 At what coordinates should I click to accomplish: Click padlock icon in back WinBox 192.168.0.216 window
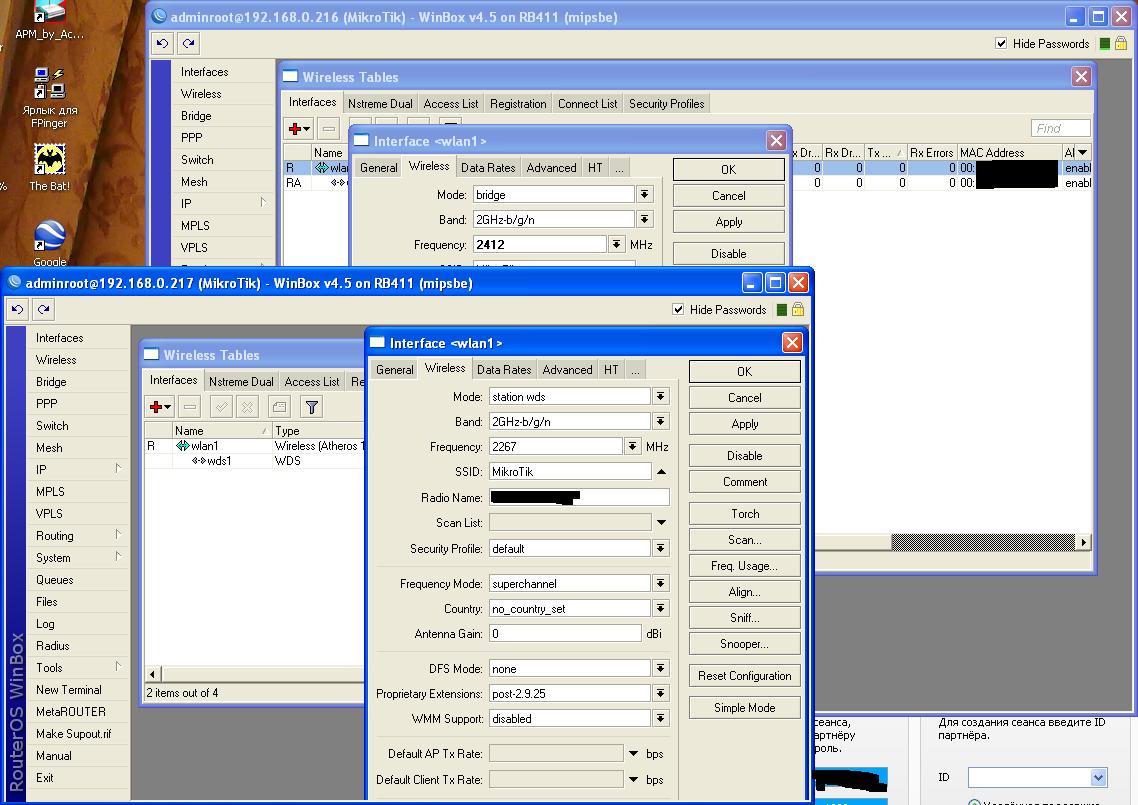click(x=1121, y=44)
